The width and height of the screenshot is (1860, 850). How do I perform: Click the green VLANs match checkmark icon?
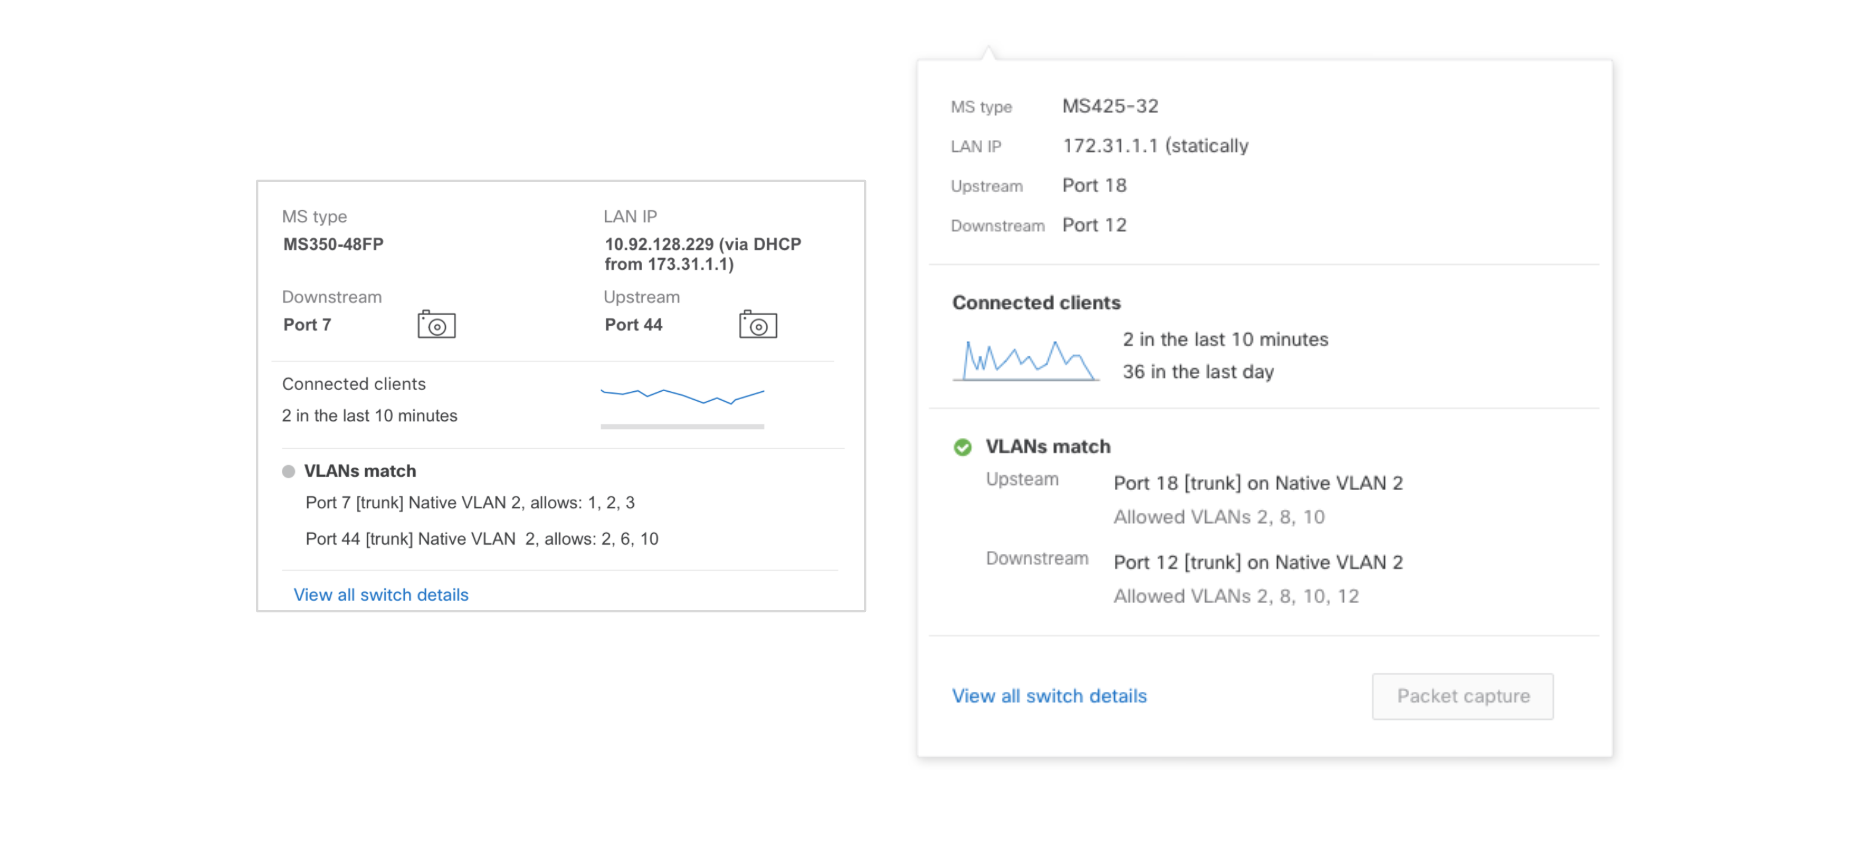963,447
